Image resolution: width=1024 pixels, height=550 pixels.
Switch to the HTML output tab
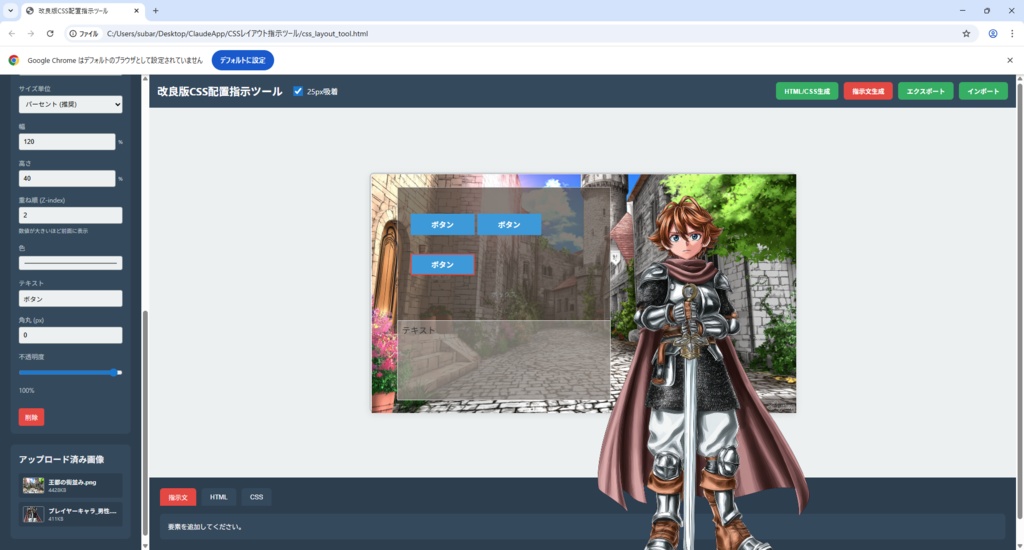click(218, 497)
